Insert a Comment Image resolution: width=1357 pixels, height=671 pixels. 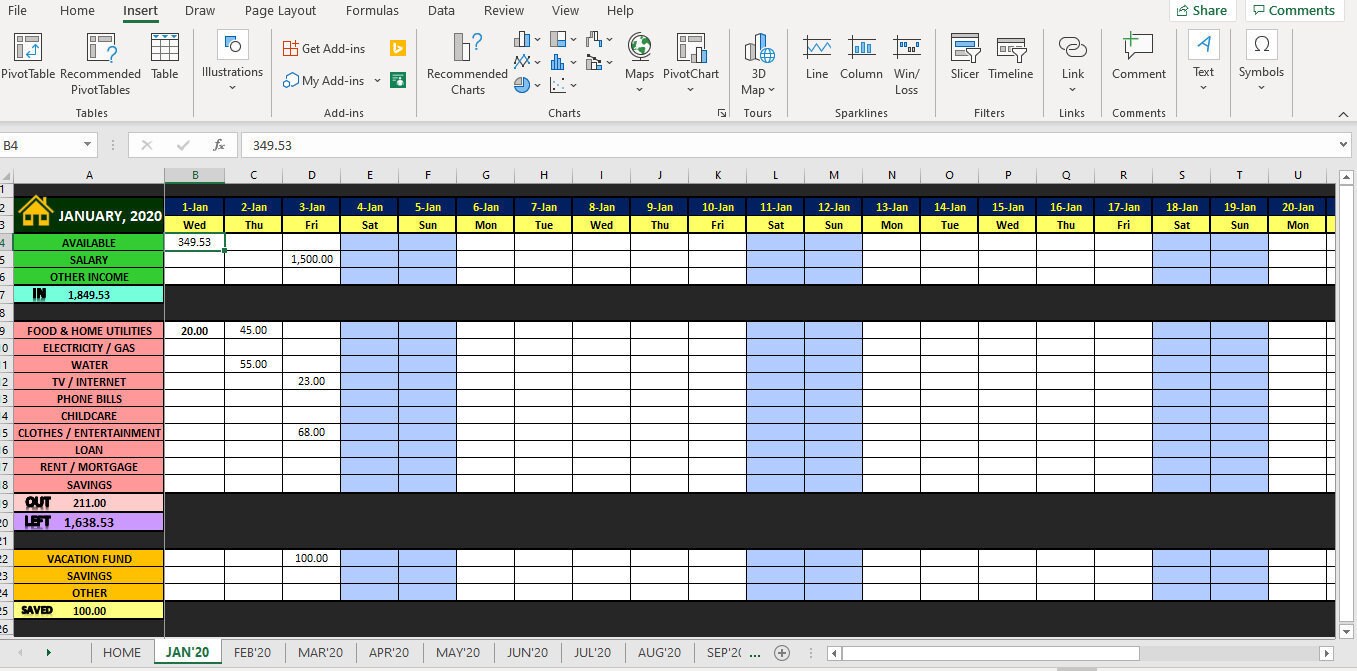coord(1137,60)
